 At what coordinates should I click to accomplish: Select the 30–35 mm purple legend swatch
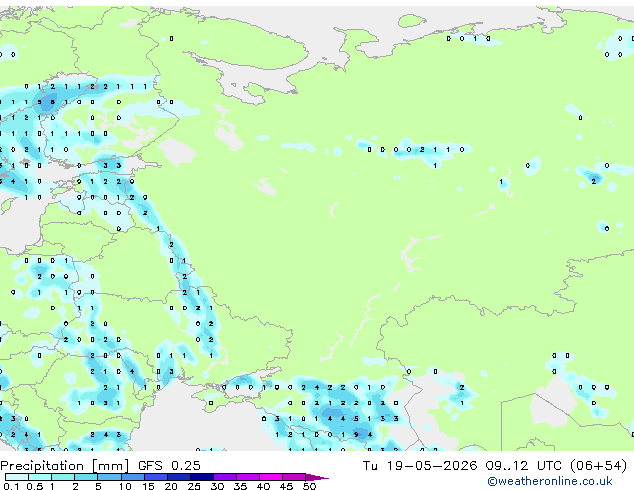tap(225, 477)
